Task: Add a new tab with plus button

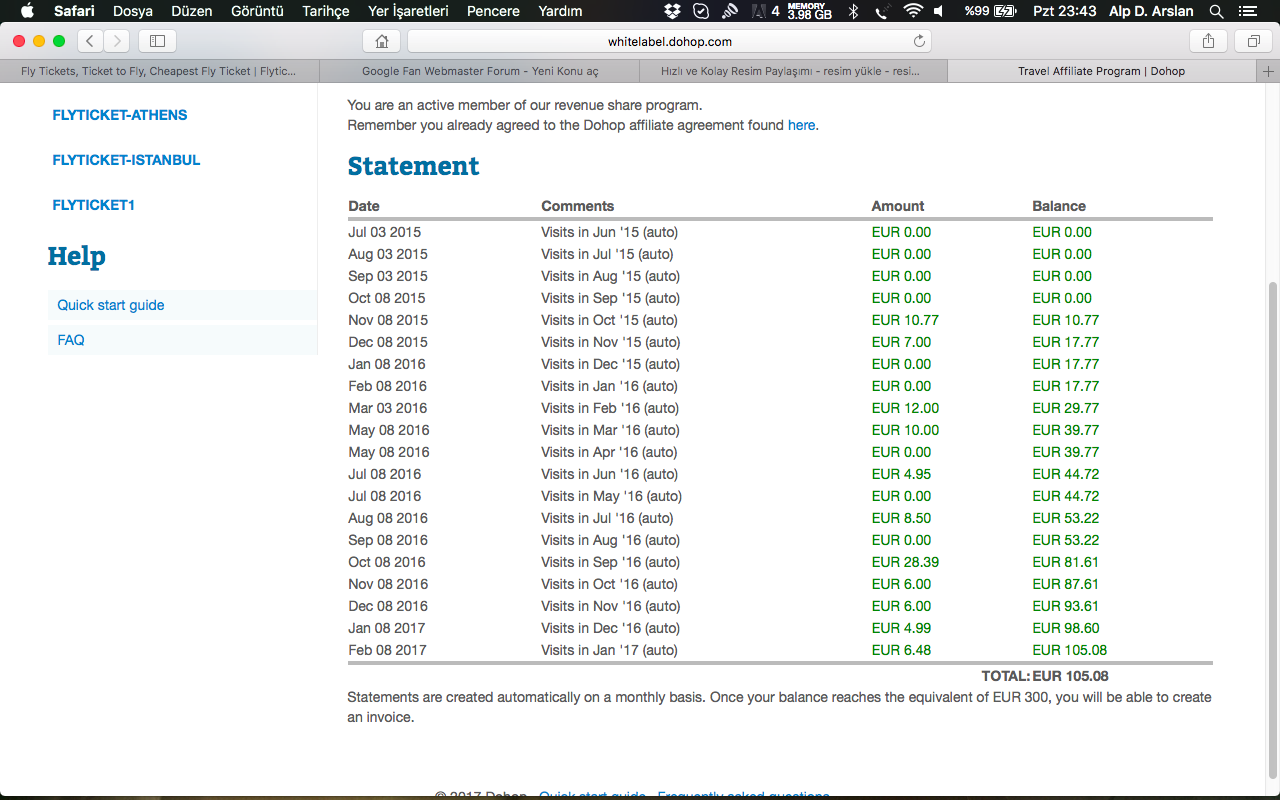Action: [x=1269, y=72]
